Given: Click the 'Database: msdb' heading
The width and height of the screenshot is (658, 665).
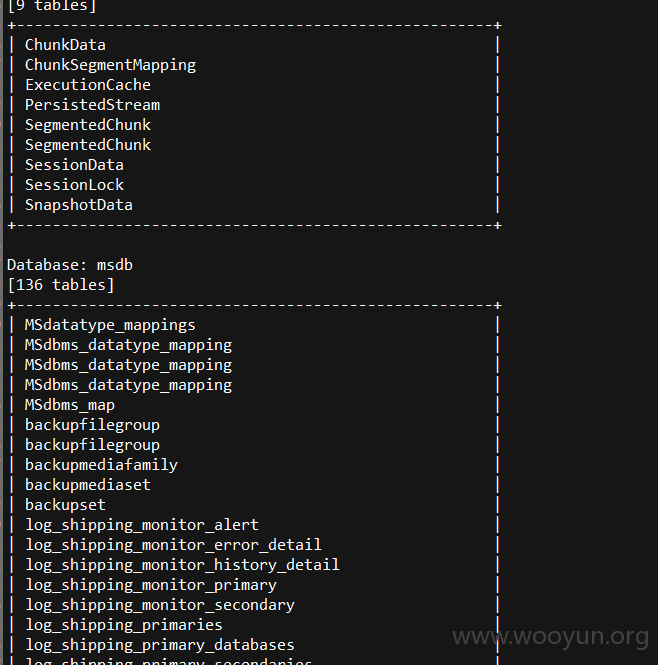Looking at the screenshot, I should [x=70, y=265].
